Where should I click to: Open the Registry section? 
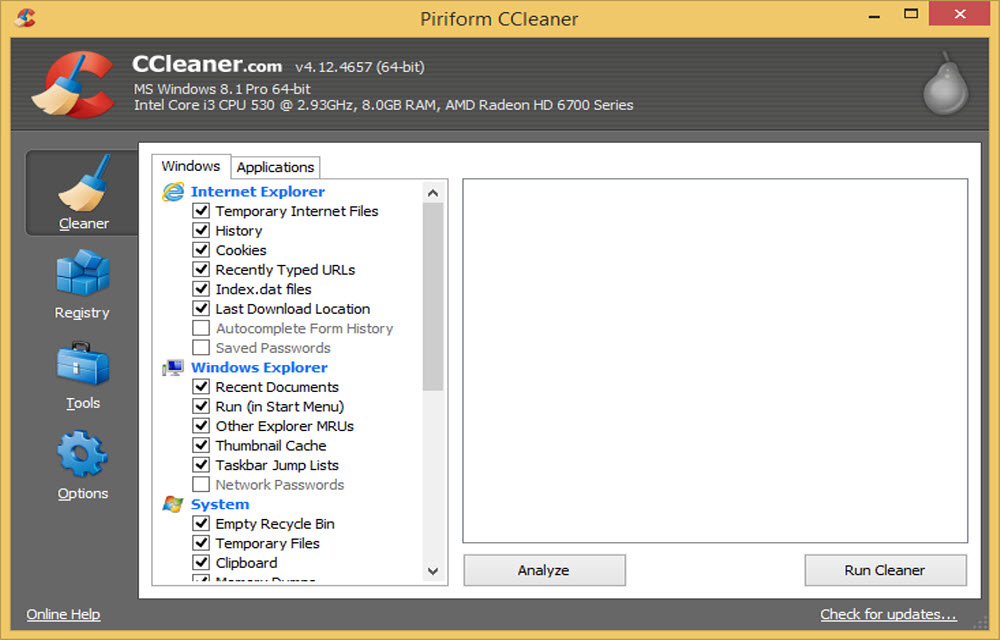[x=82, y=285]
